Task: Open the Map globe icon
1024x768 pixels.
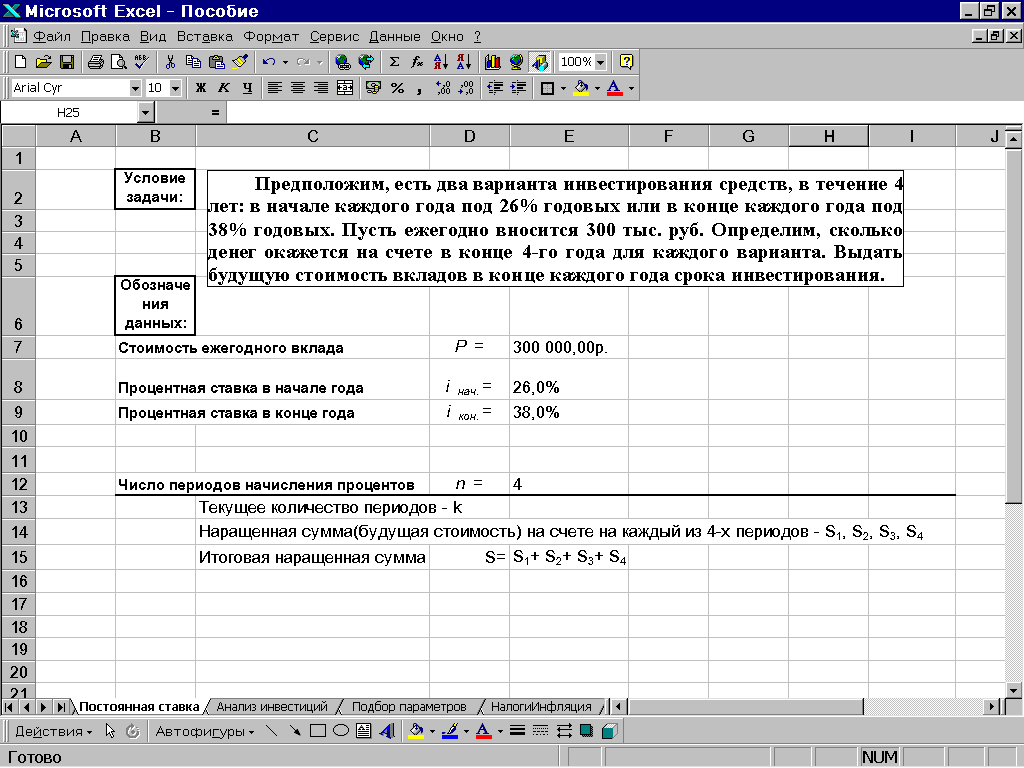Action: tap(516, 62)
